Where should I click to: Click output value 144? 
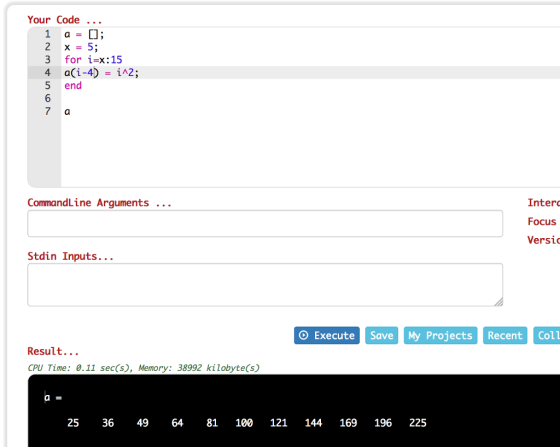[313, 423]
